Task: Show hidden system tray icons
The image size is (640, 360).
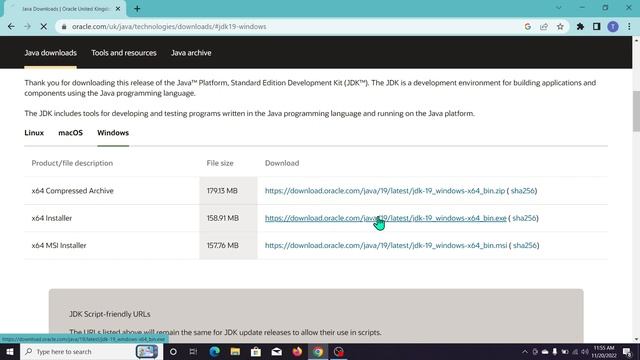Action: point(525,351)
